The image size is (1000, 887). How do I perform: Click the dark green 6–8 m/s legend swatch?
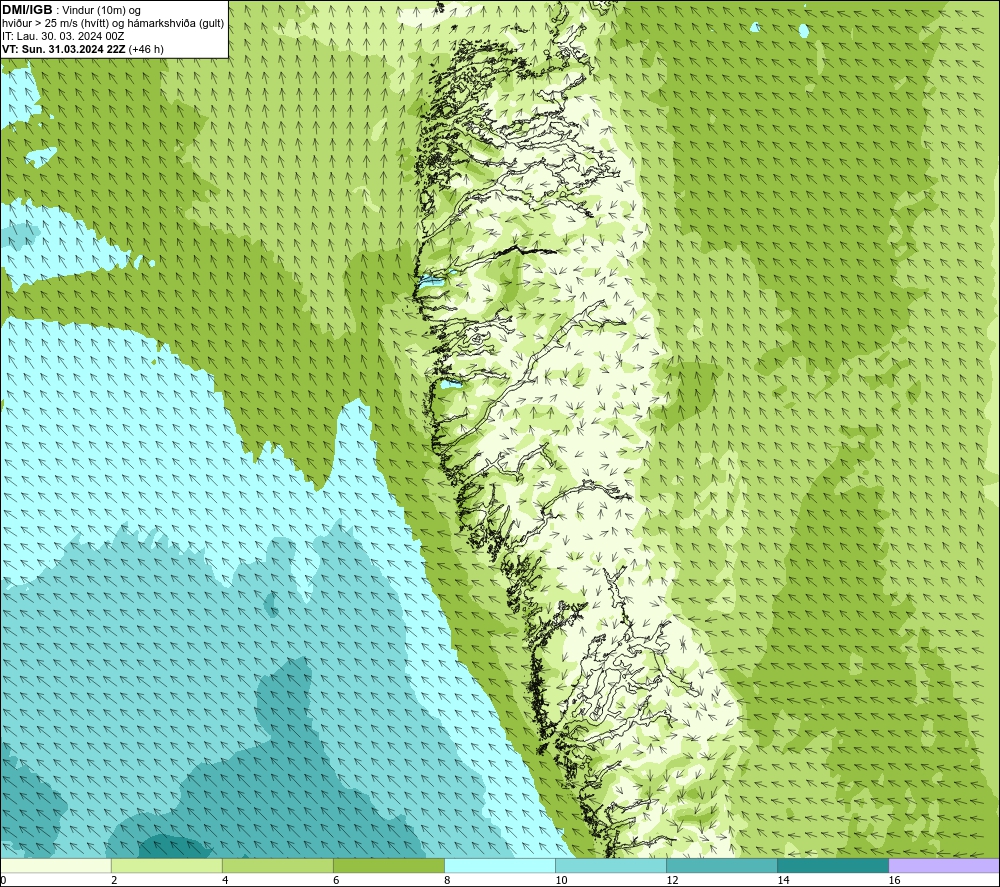[388, 865]
